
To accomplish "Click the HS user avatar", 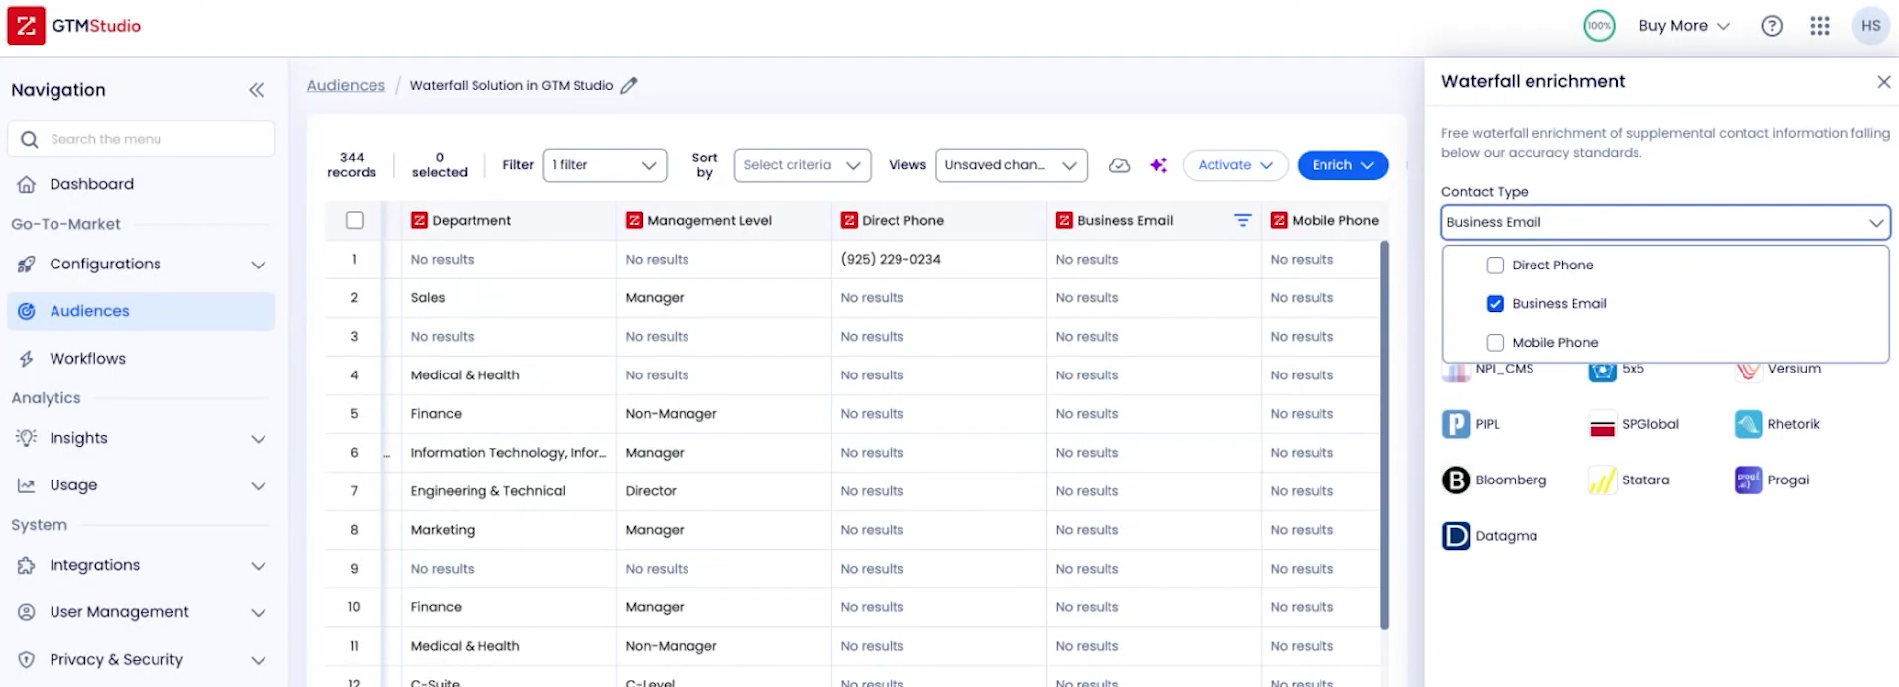I will [1871, 26].
